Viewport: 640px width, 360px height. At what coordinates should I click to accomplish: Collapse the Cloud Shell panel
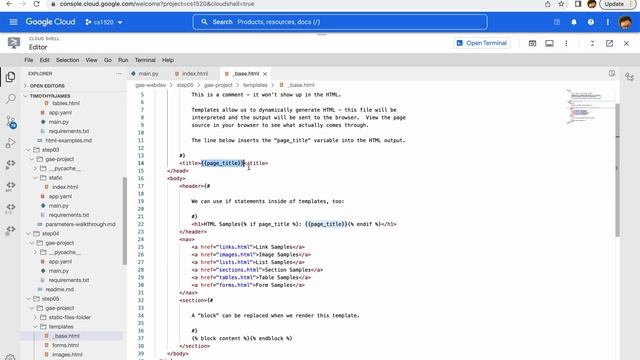(592, 43)
